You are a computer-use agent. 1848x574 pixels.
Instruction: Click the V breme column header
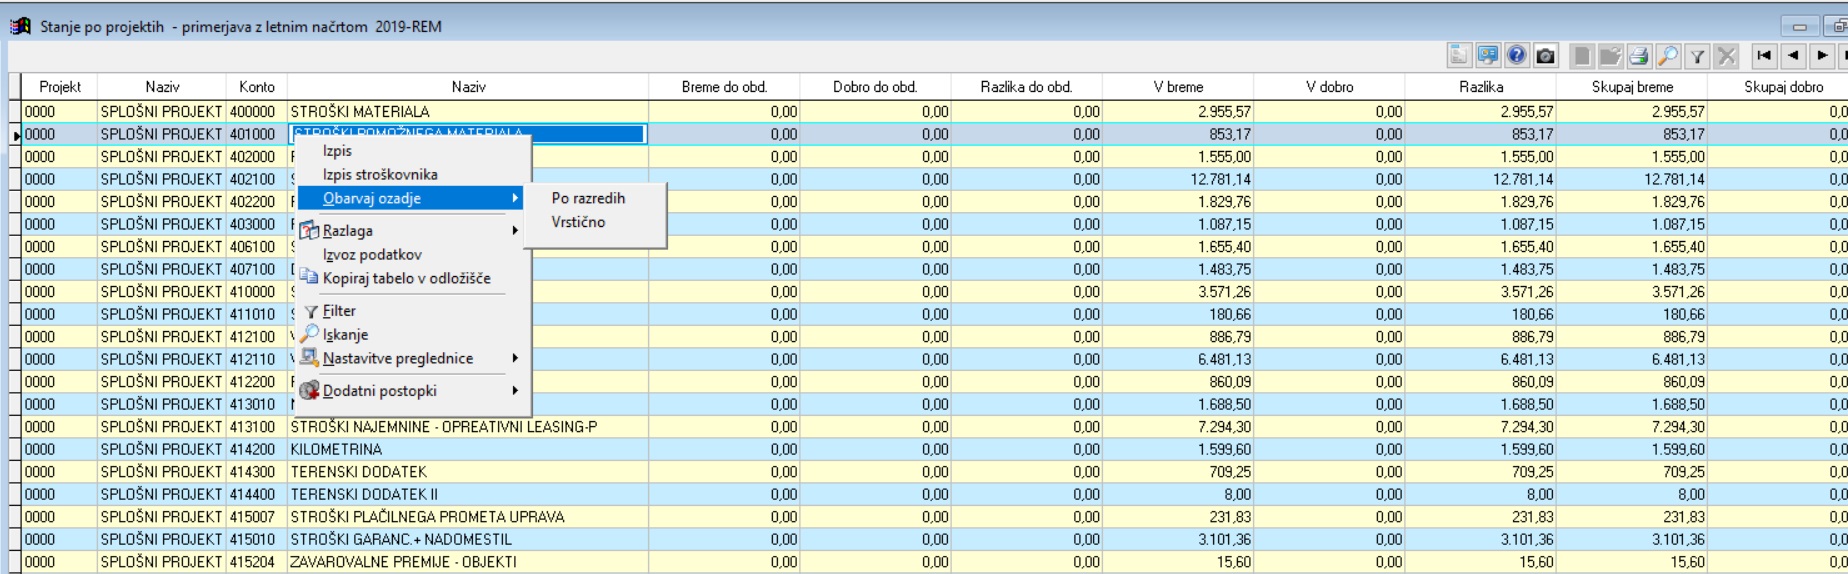pos(1178,87)
